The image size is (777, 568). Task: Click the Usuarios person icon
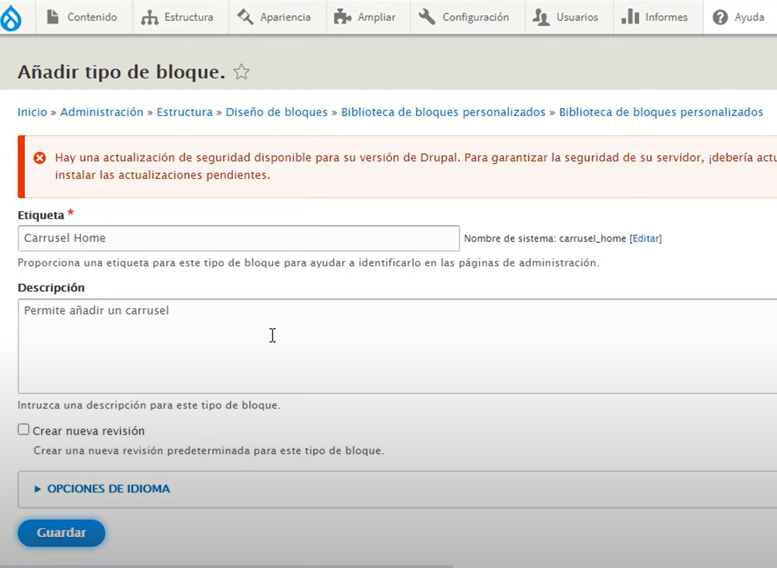point(541,17)
